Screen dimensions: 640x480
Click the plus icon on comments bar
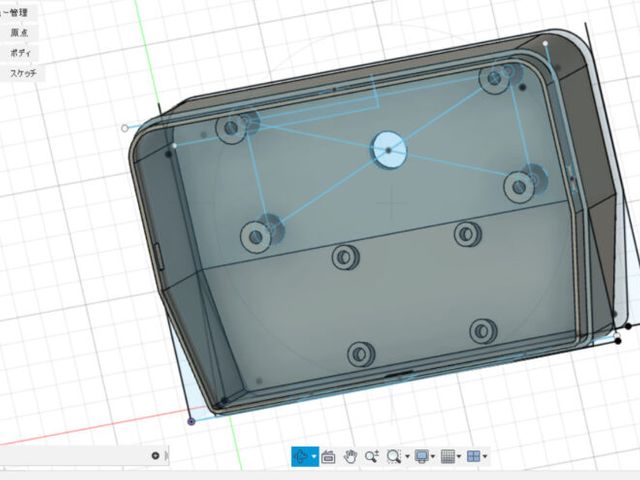pyautogui.click(x=155, y=456)
